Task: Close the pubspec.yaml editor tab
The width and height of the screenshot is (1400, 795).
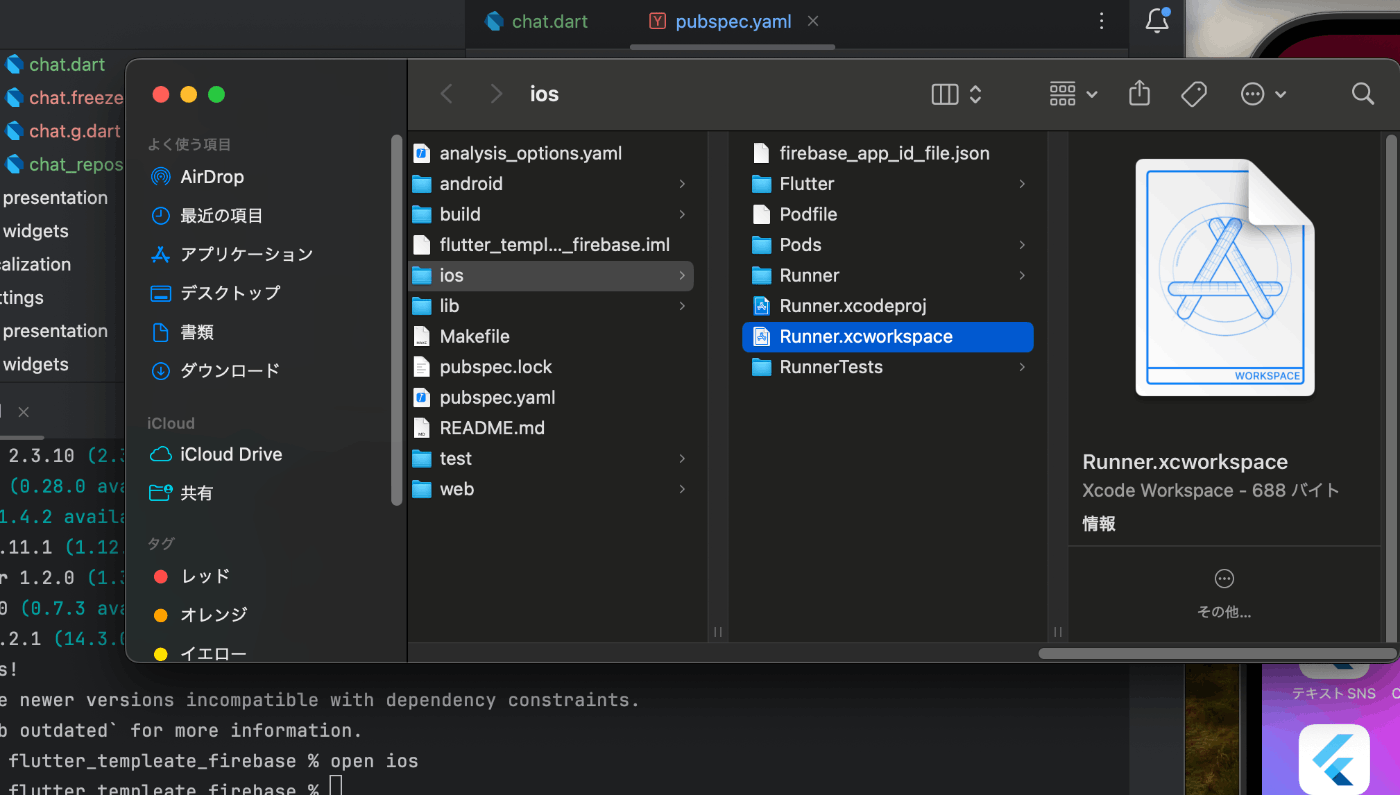Action: [813, 21]
